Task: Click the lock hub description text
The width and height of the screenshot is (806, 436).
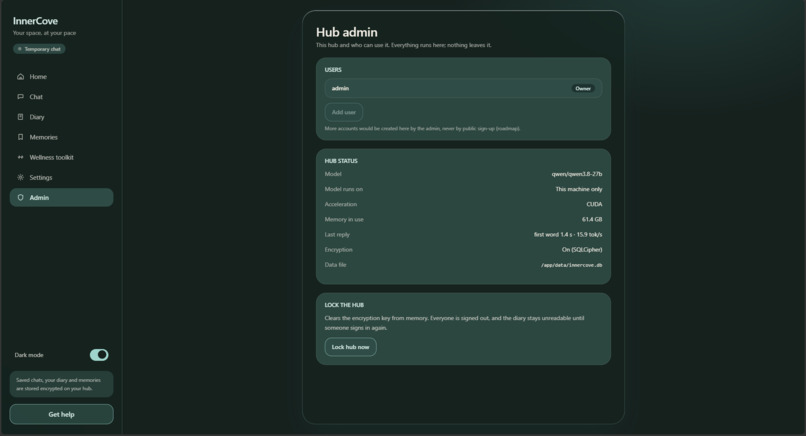Action: click(x=454, y=323)
